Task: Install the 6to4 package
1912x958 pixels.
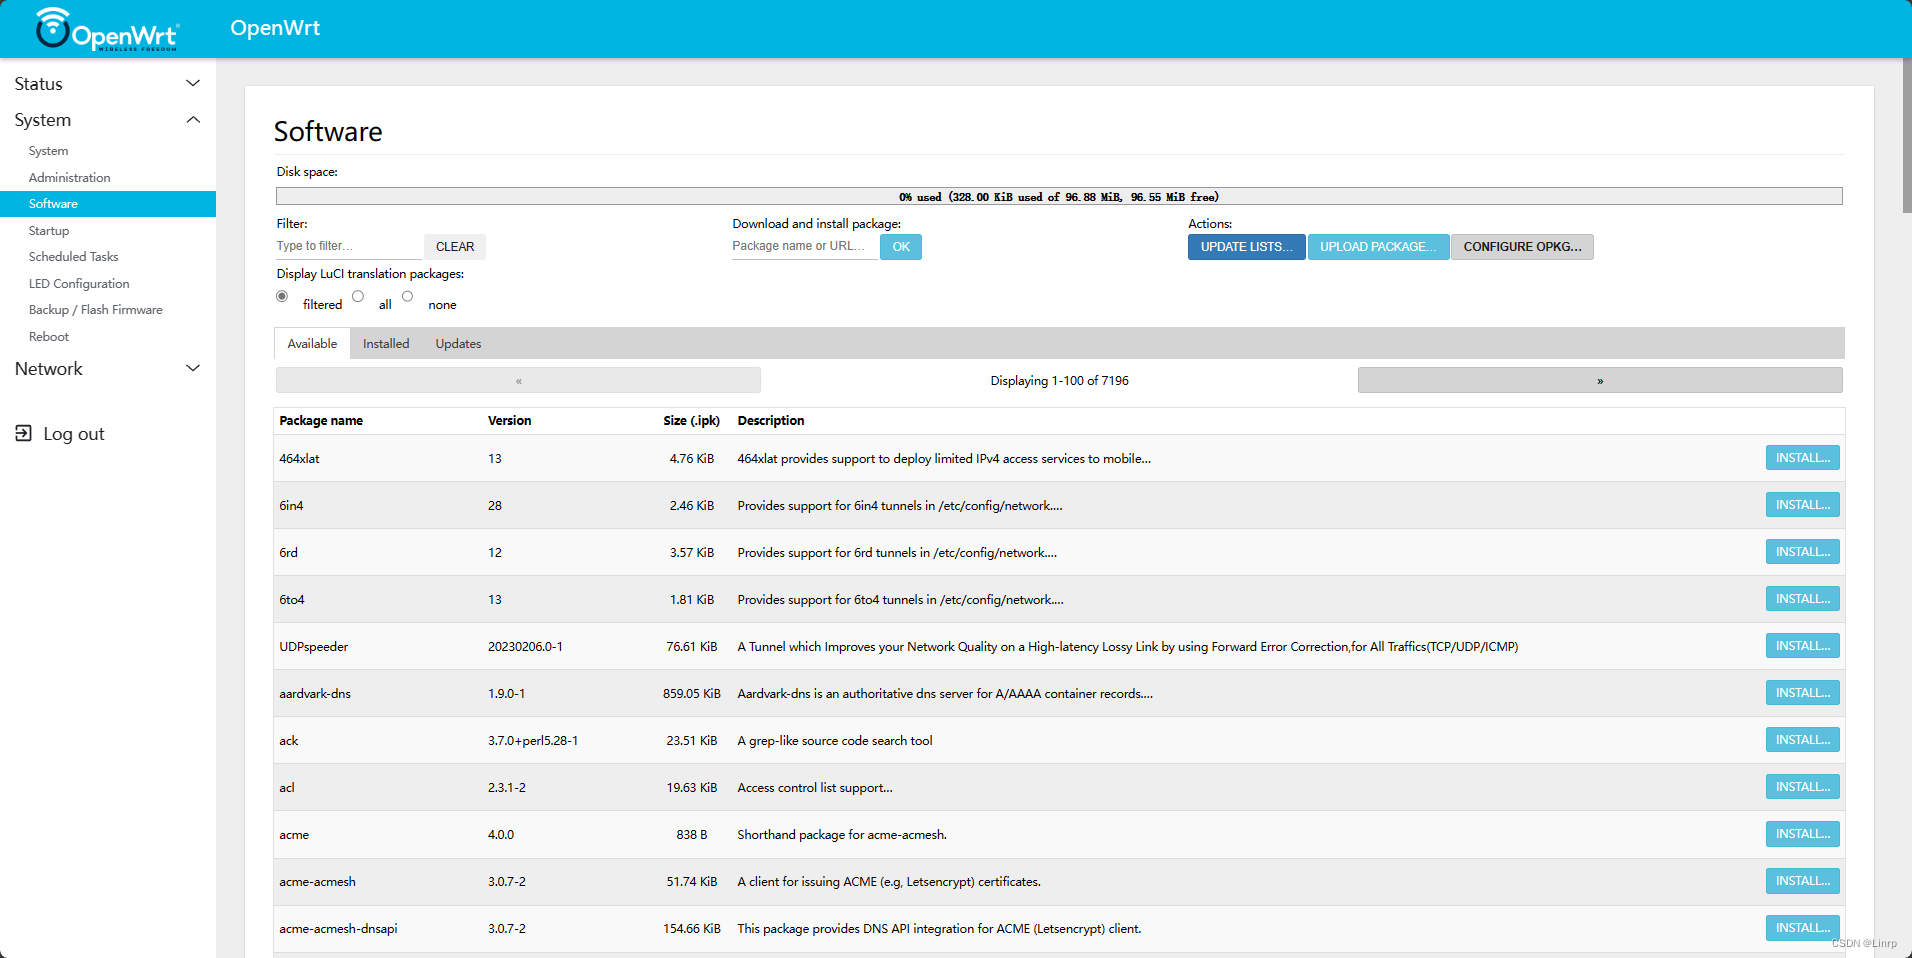Action: pos(1802,599)
